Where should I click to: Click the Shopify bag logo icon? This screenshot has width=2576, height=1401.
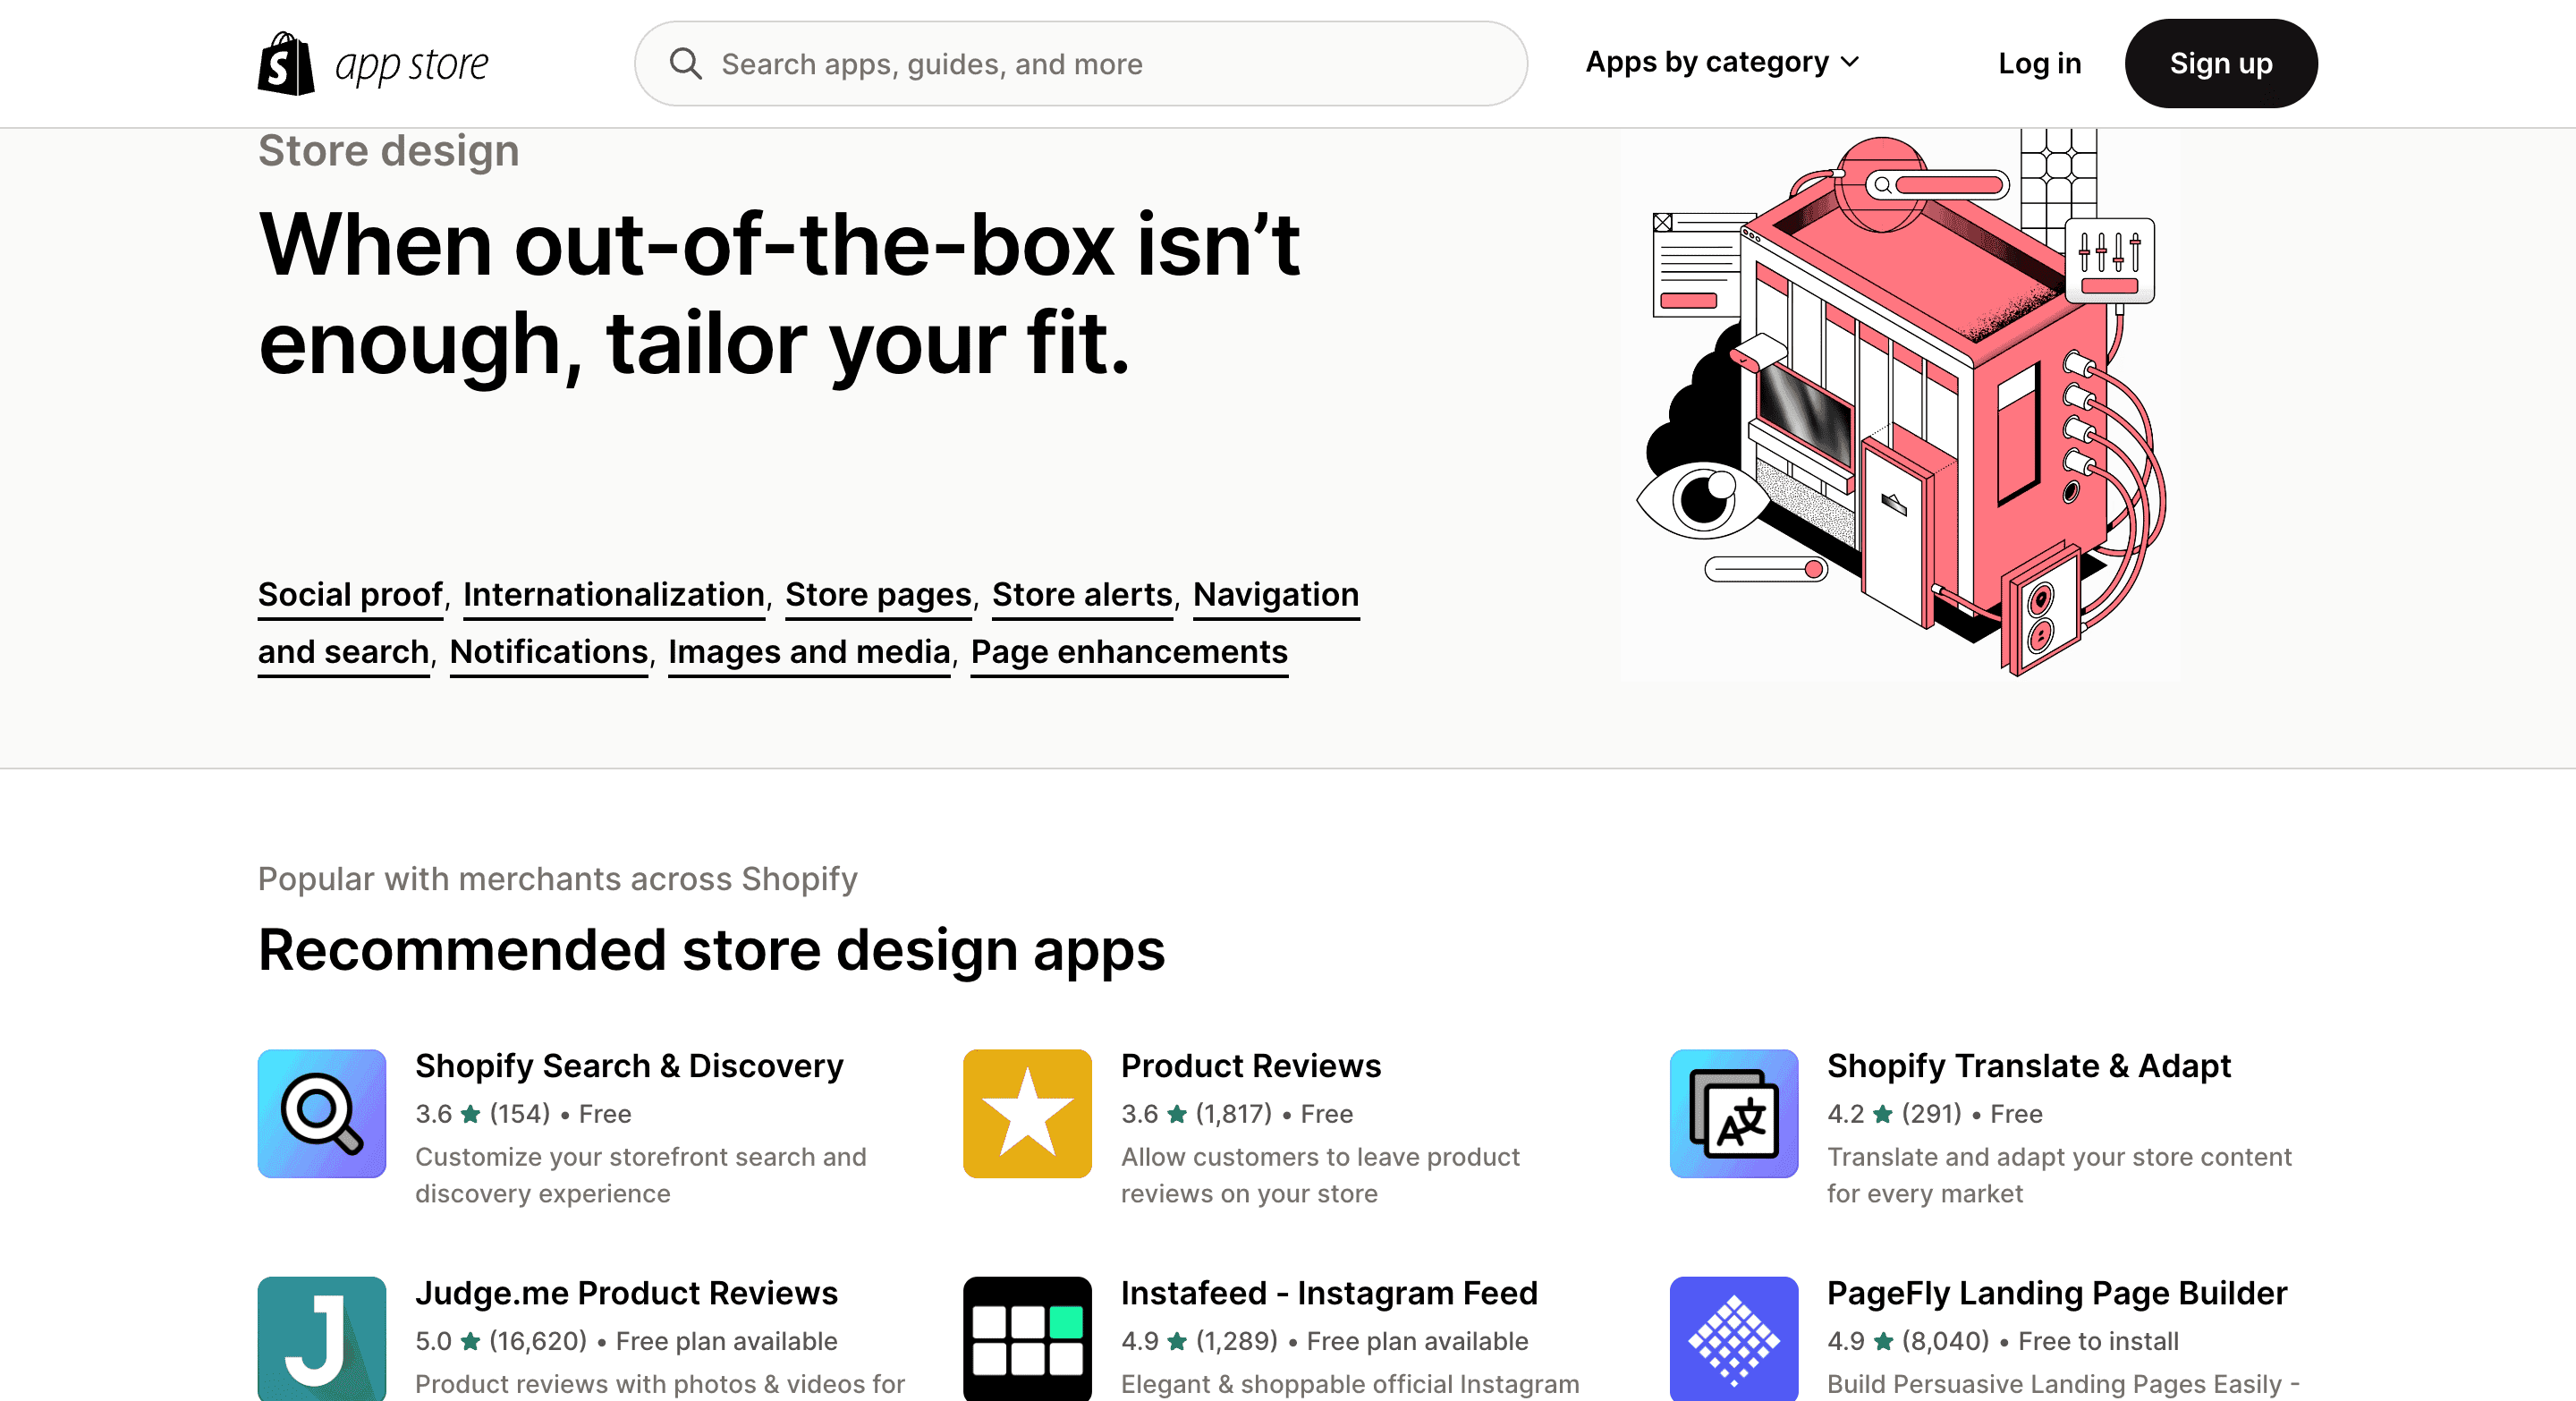[x=281, y=62]
